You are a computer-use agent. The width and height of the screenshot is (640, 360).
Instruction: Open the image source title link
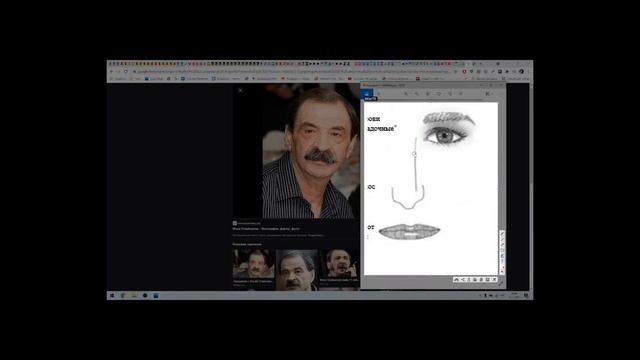coord(266,229)
